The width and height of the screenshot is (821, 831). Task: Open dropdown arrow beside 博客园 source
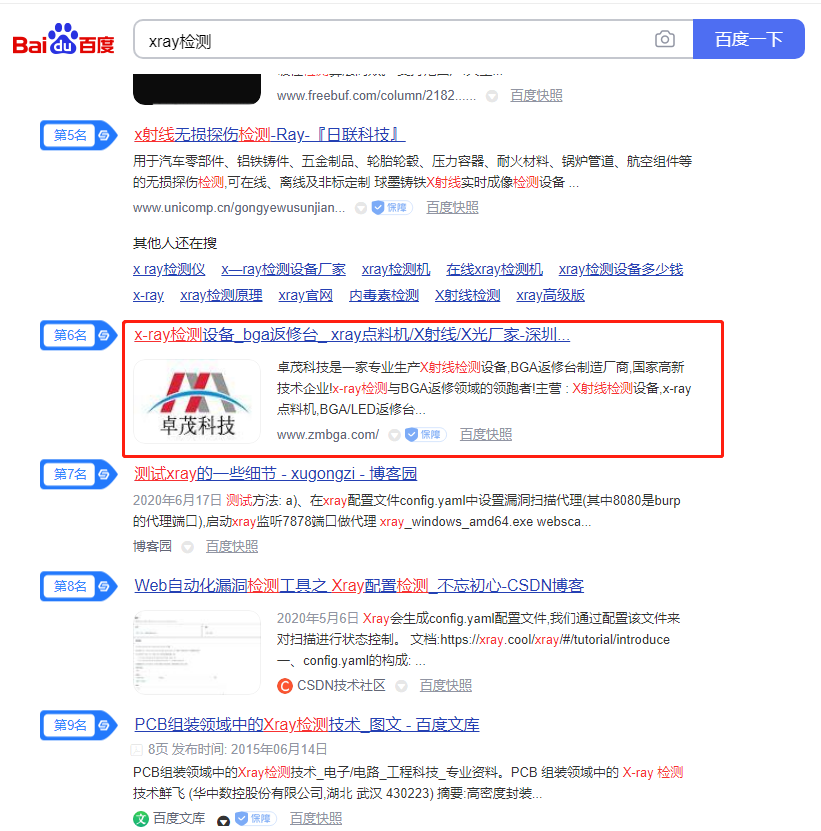188,547
